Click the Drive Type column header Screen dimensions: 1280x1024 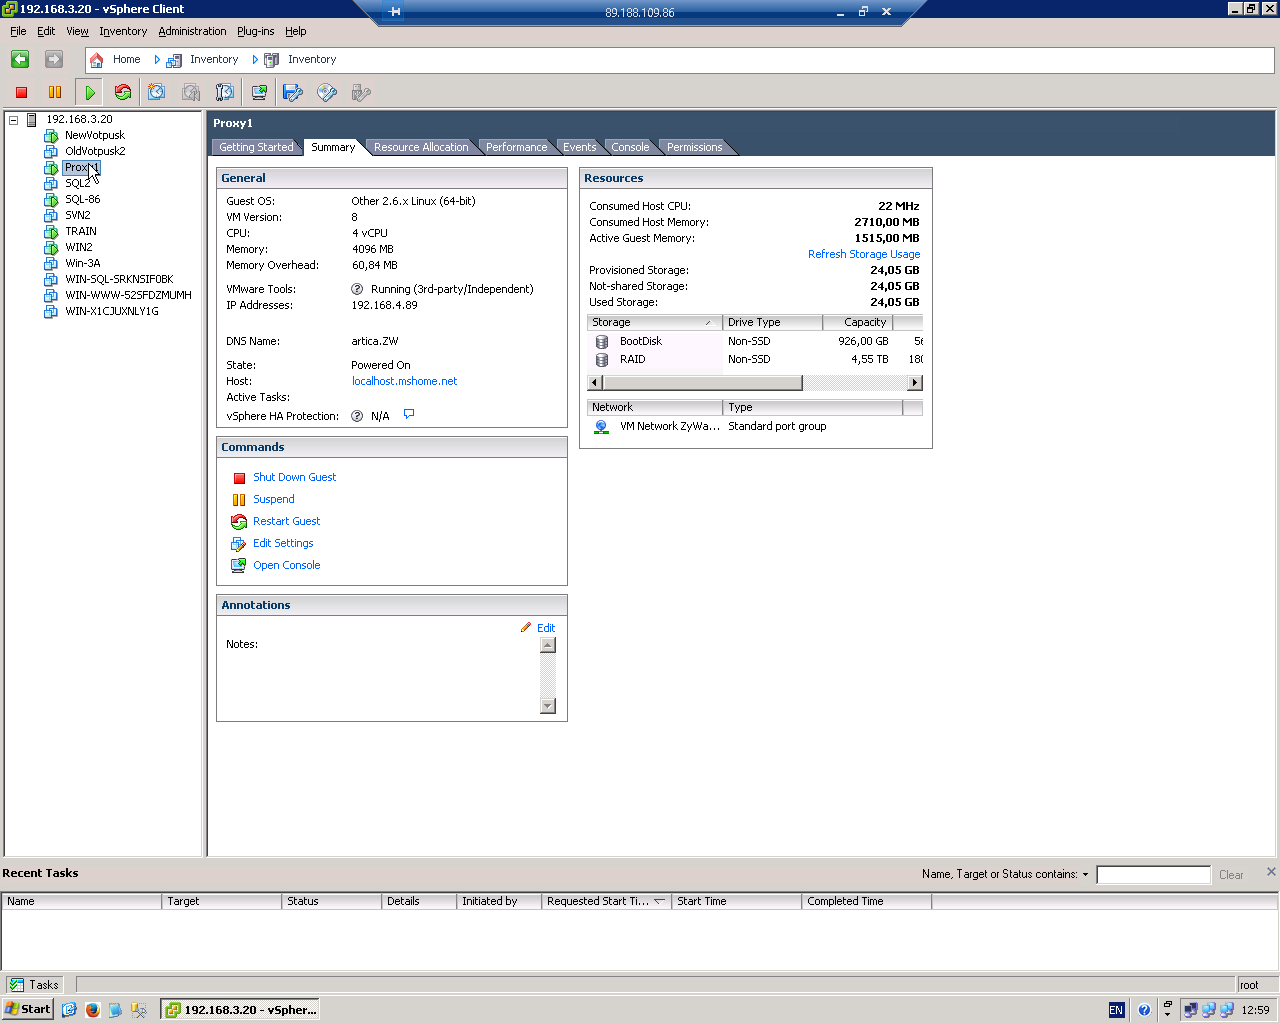pyautogui.click(x=773, y=322)
